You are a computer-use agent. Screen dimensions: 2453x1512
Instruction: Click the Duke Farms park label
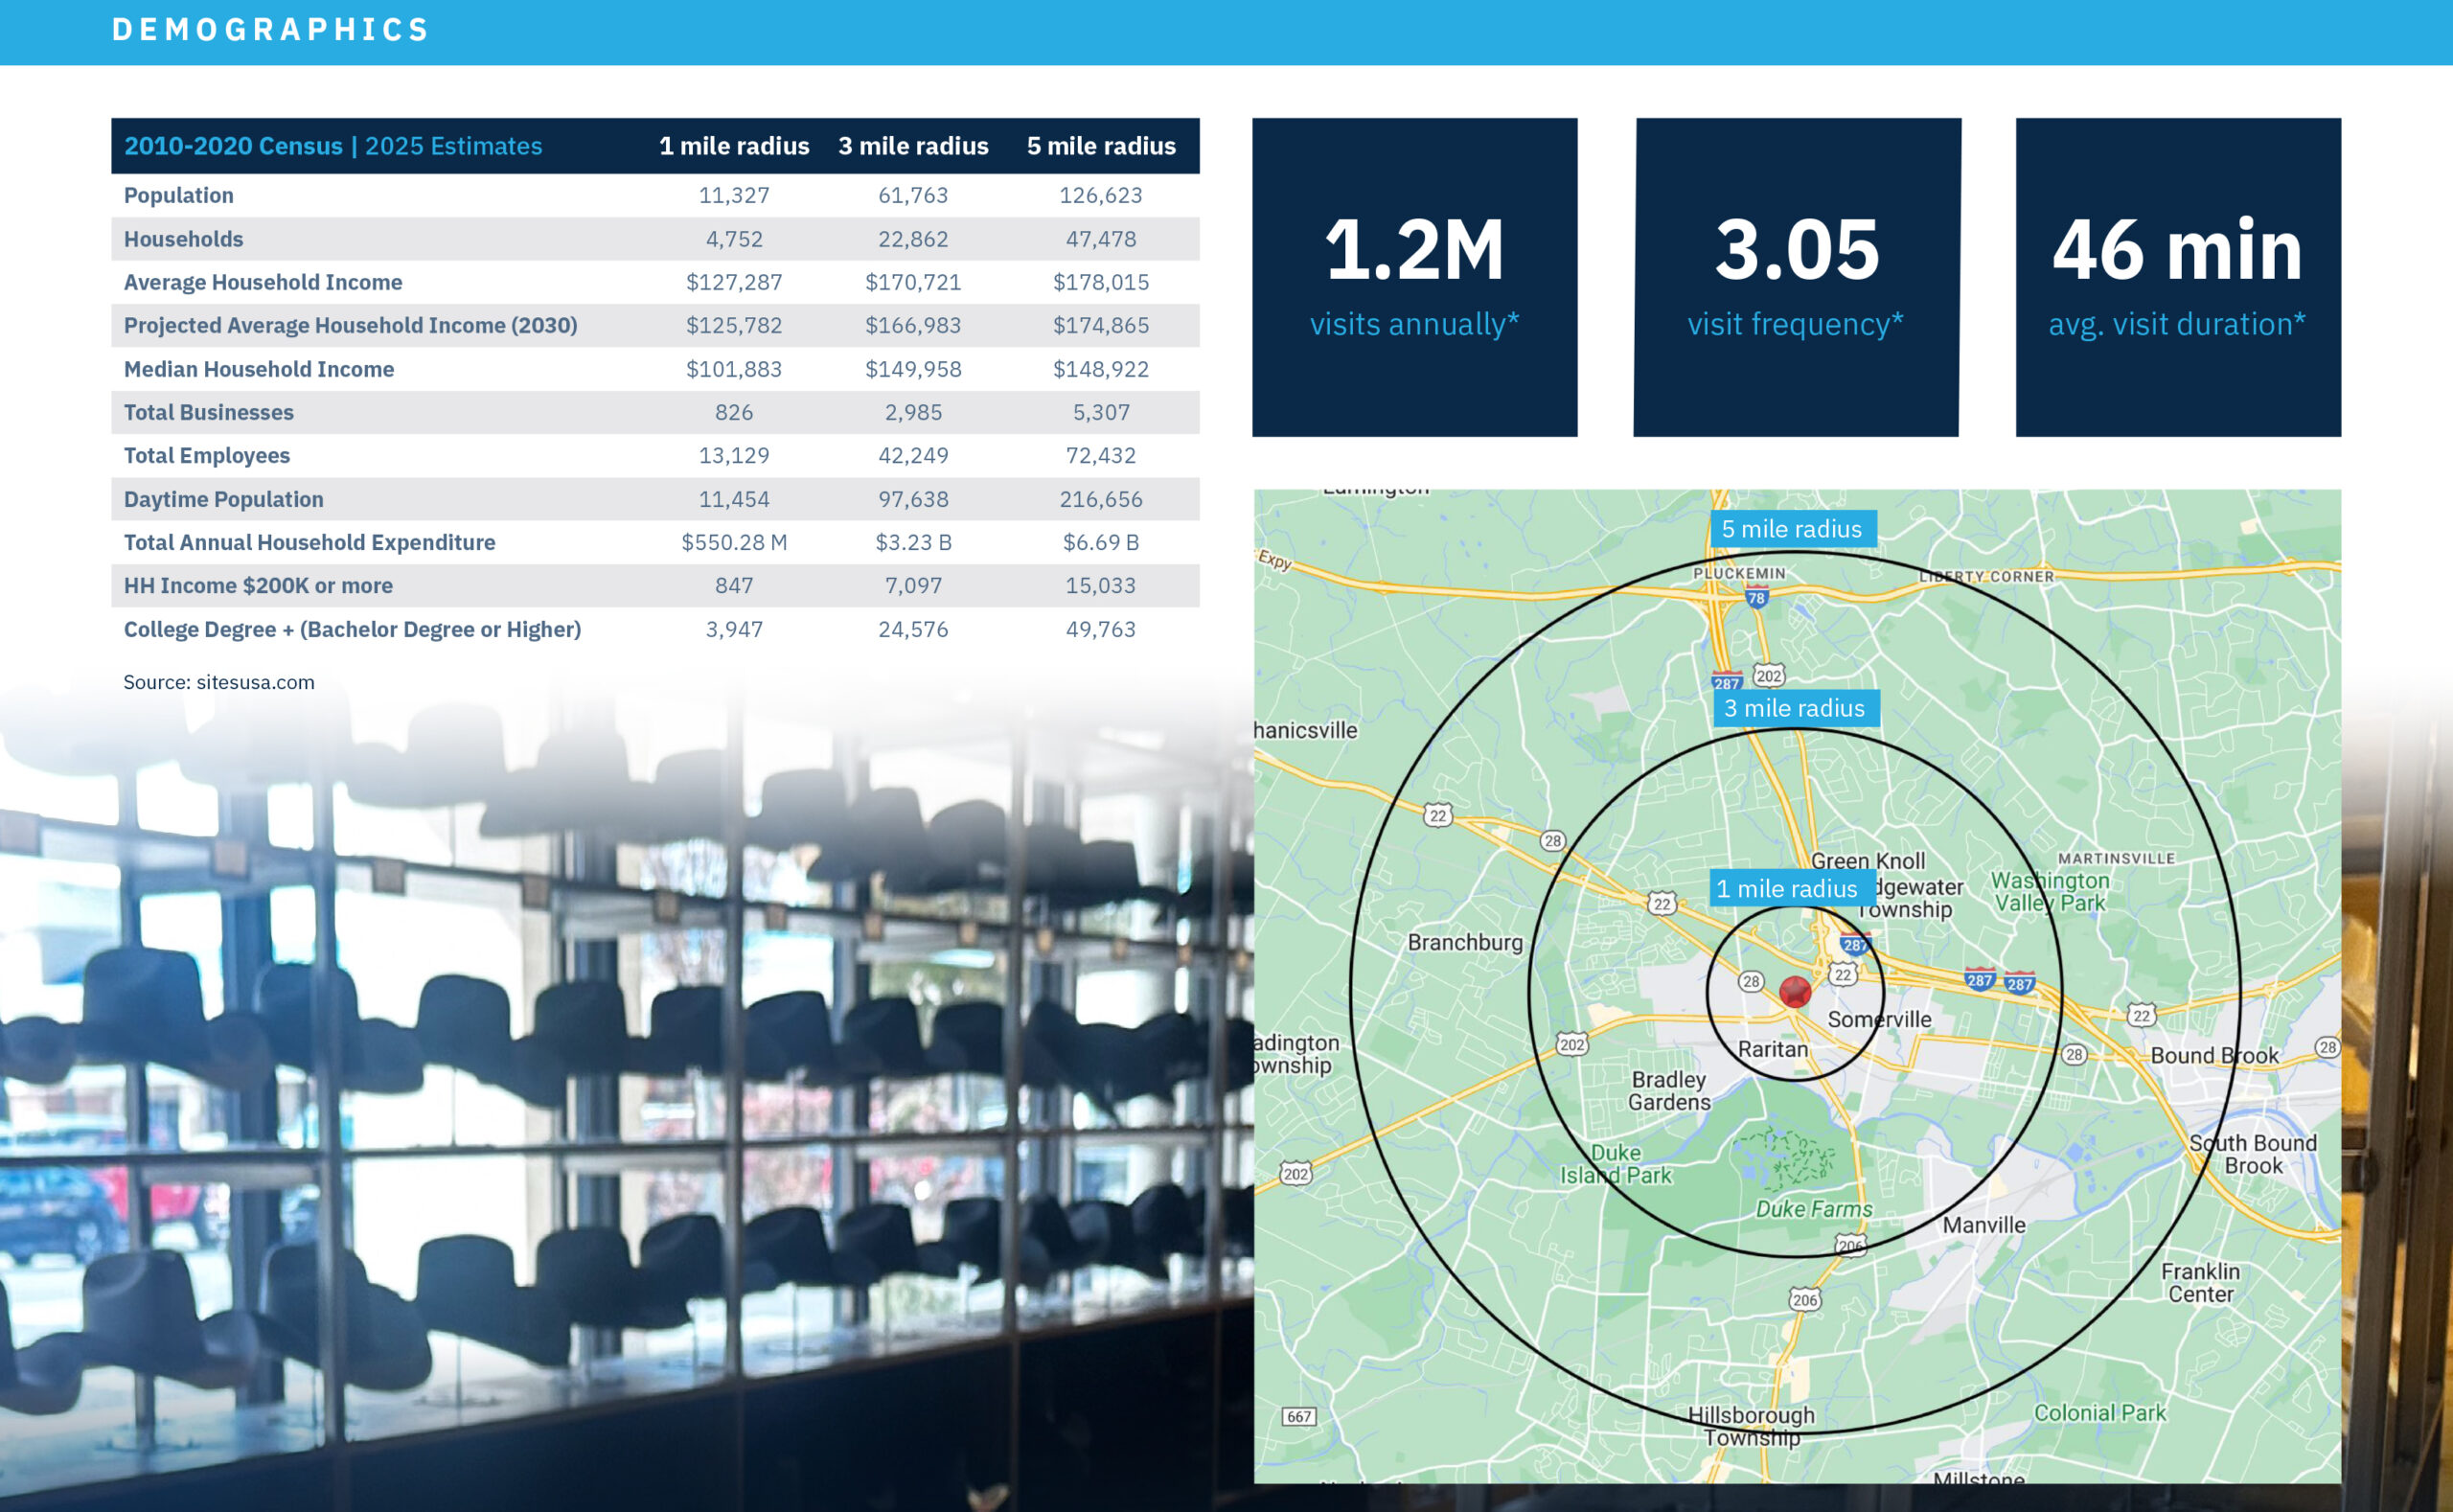(1814, 1209)
